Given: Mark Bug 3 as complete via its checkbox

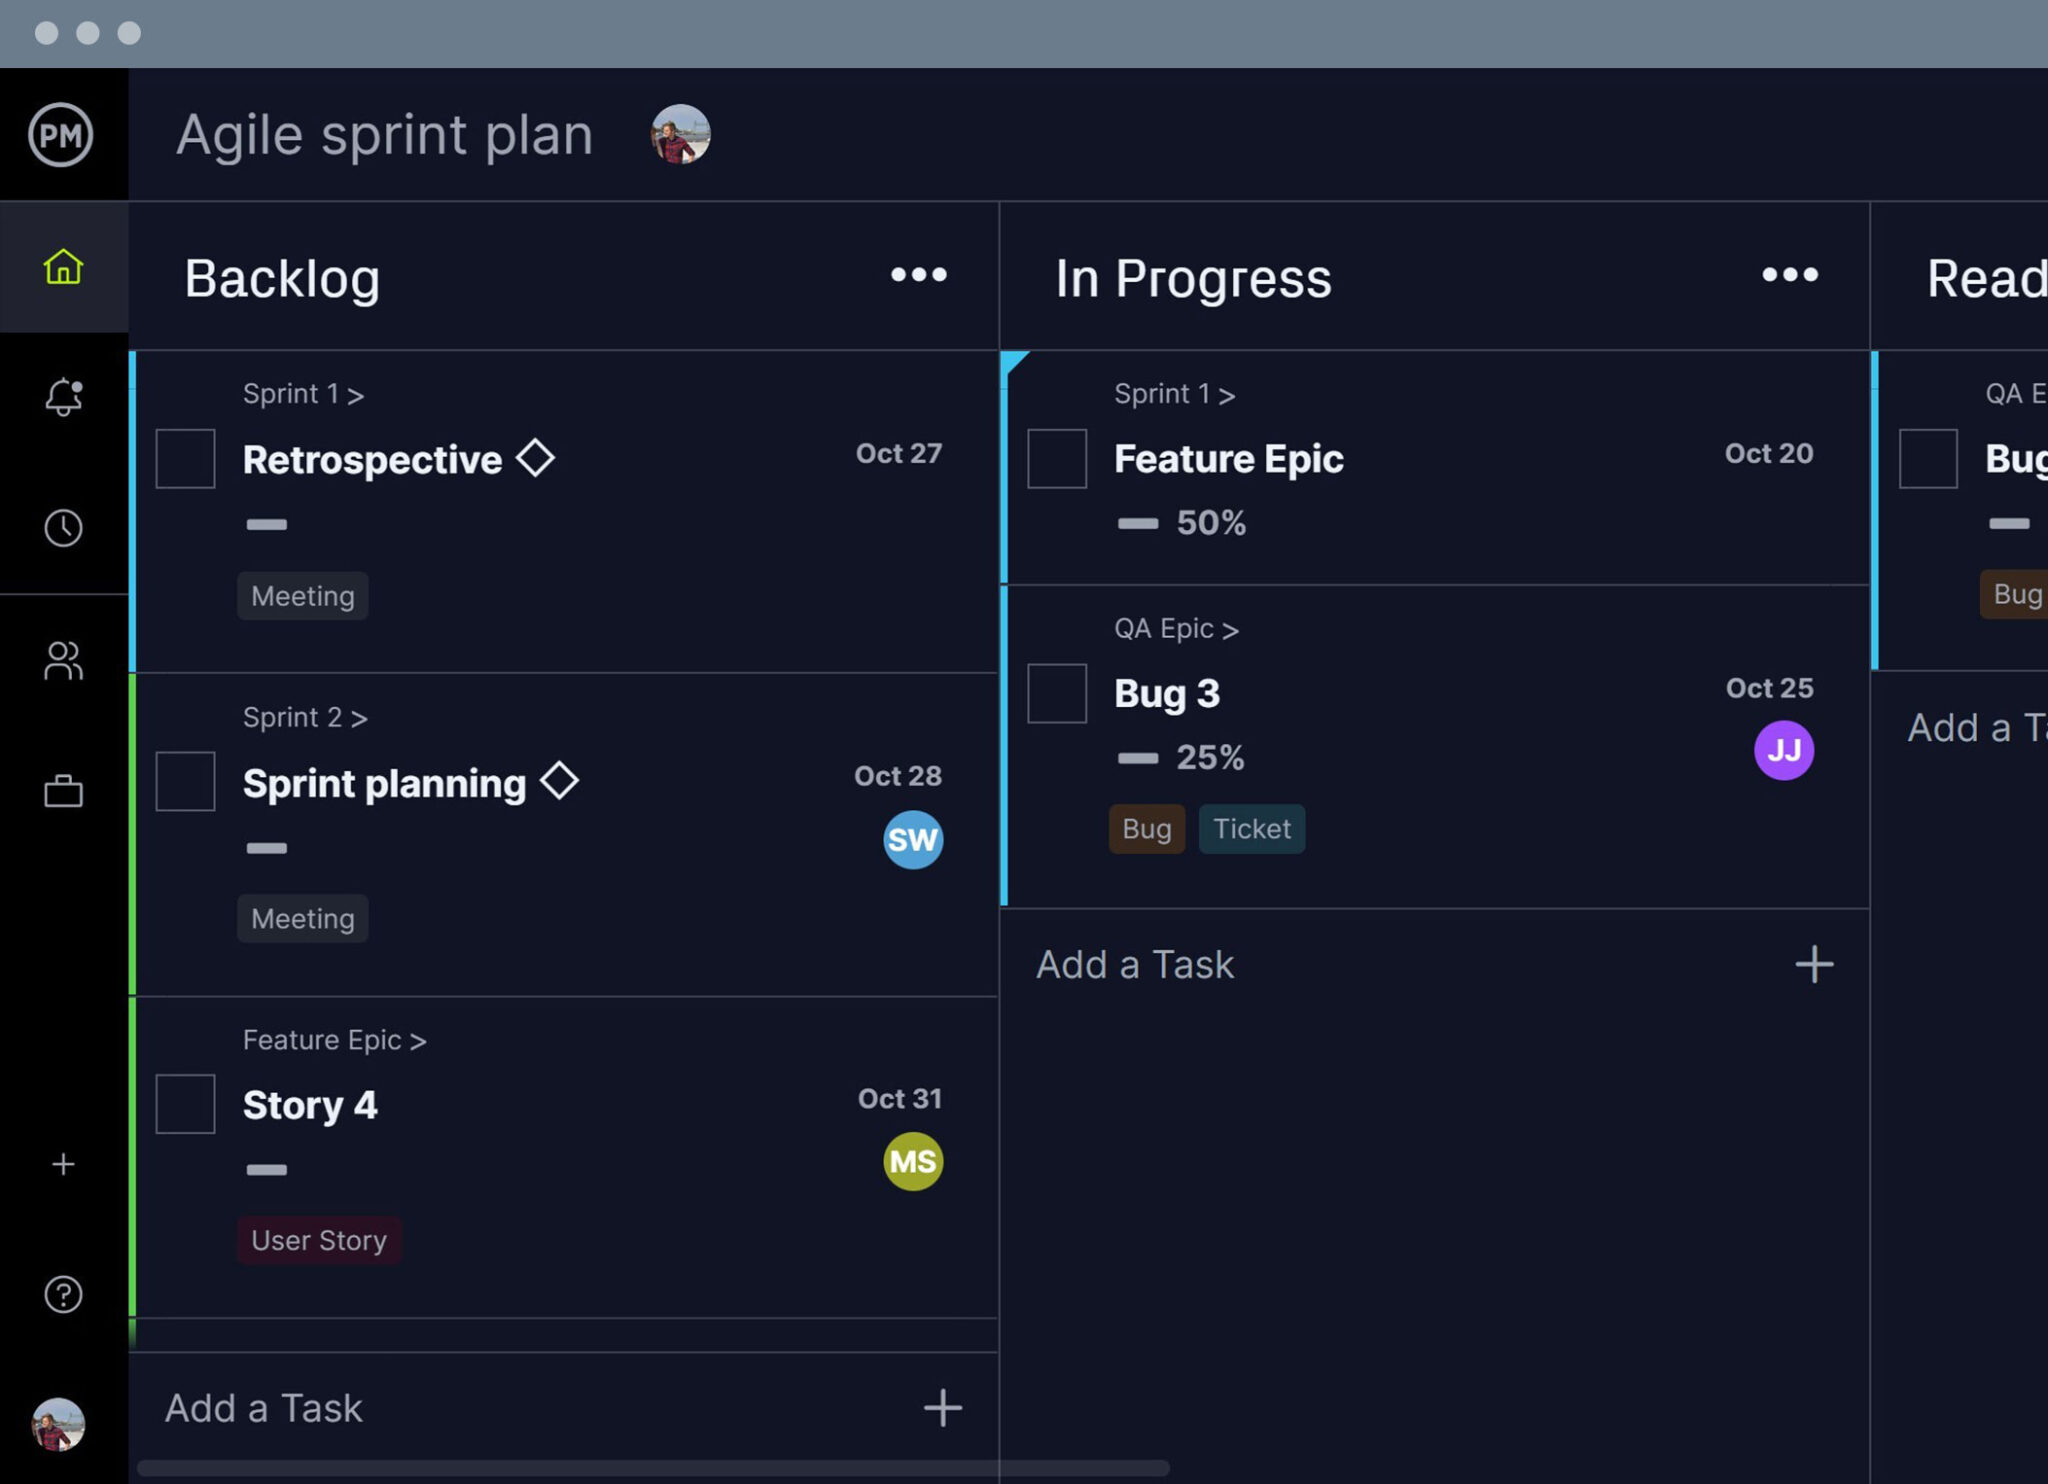Looking at the screenshot, I should [x=1057, y=693].
